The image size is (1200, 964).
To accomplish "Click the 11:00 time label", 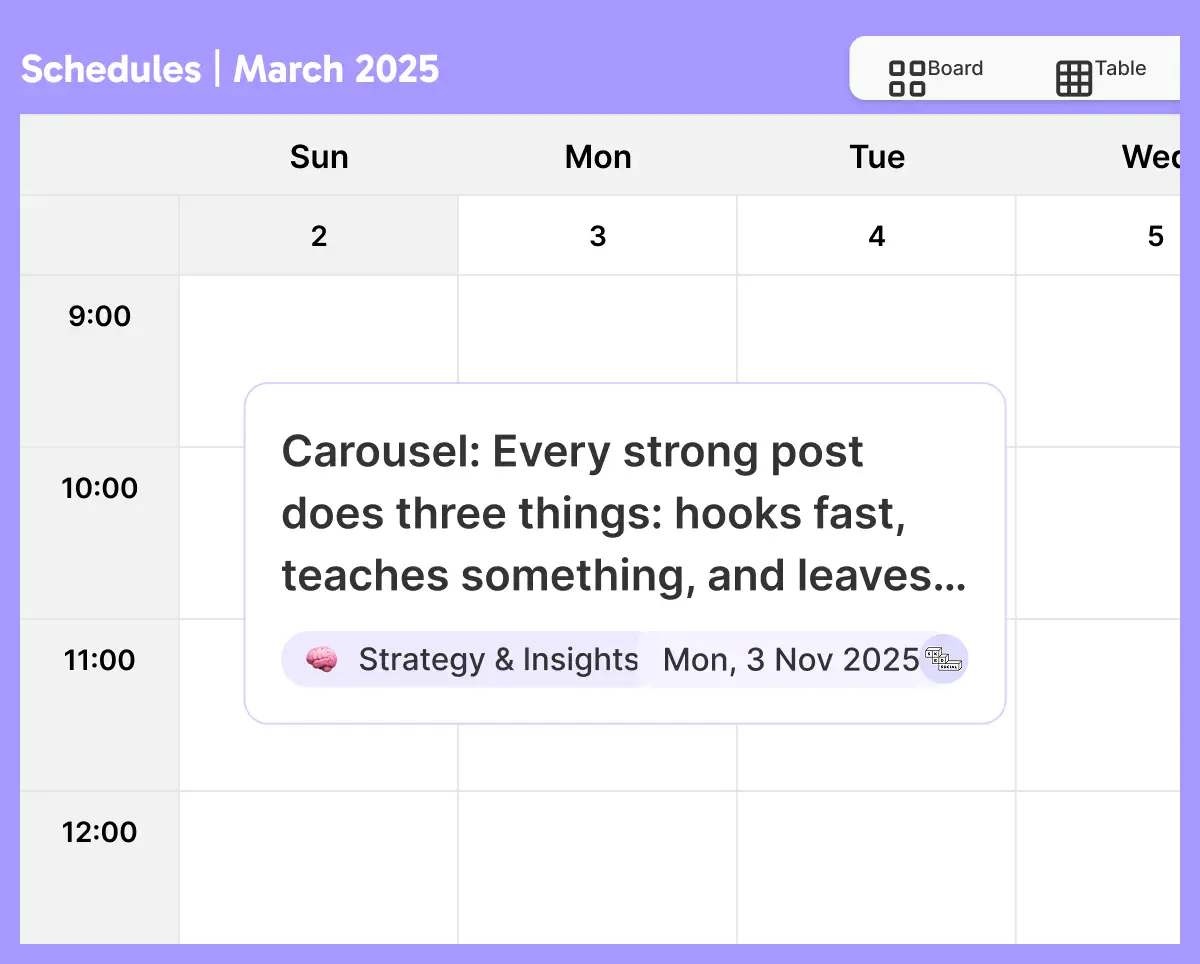I will pyautogui.click(x=99, y=659).
